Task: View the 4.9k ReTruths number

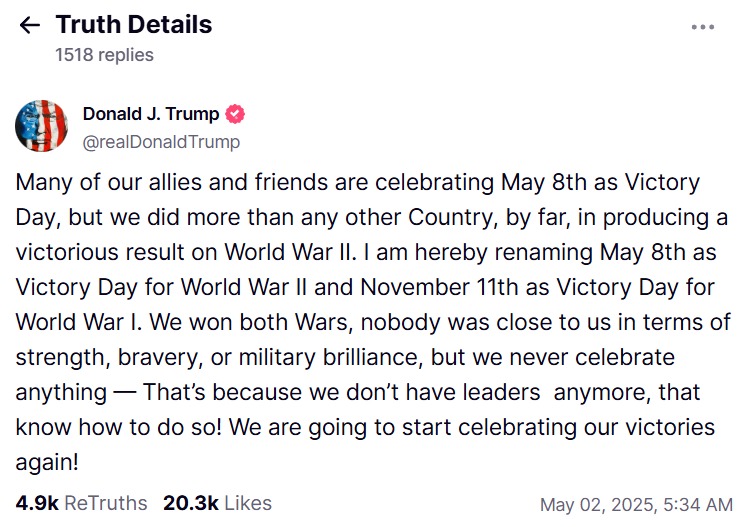Action: [36, 503]
